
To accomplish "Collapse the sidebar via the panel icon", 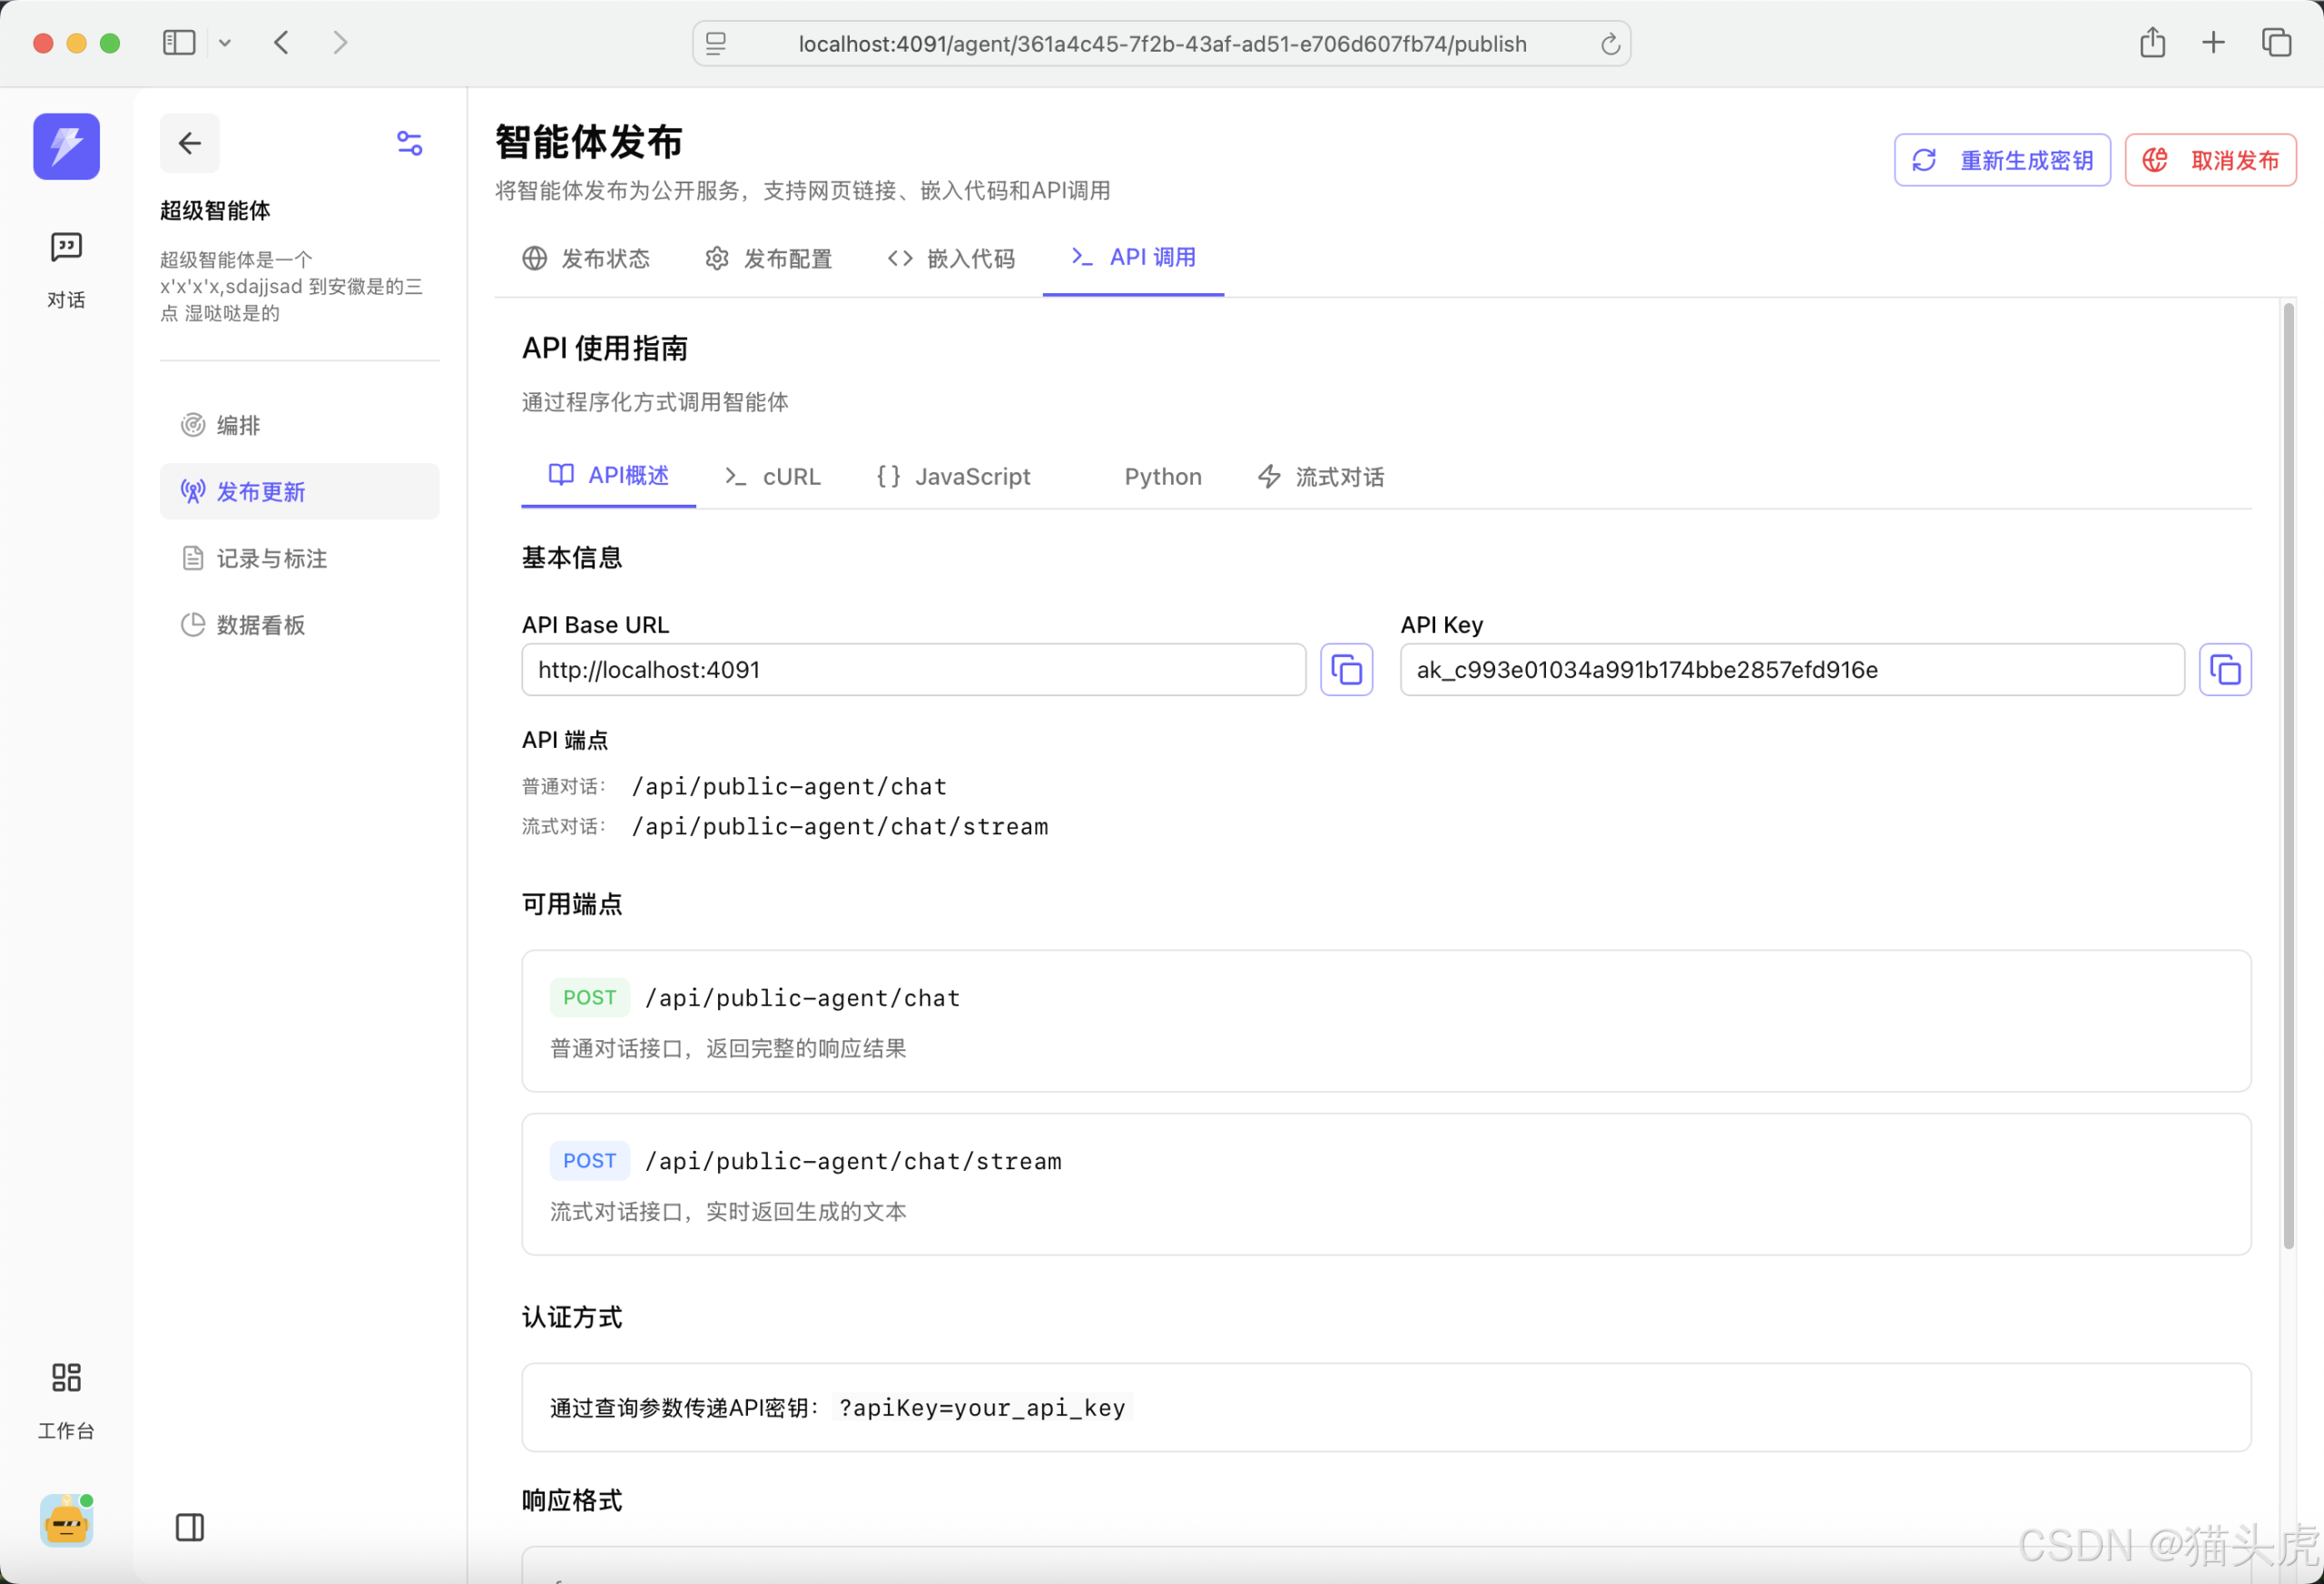I will (189, 1527).
